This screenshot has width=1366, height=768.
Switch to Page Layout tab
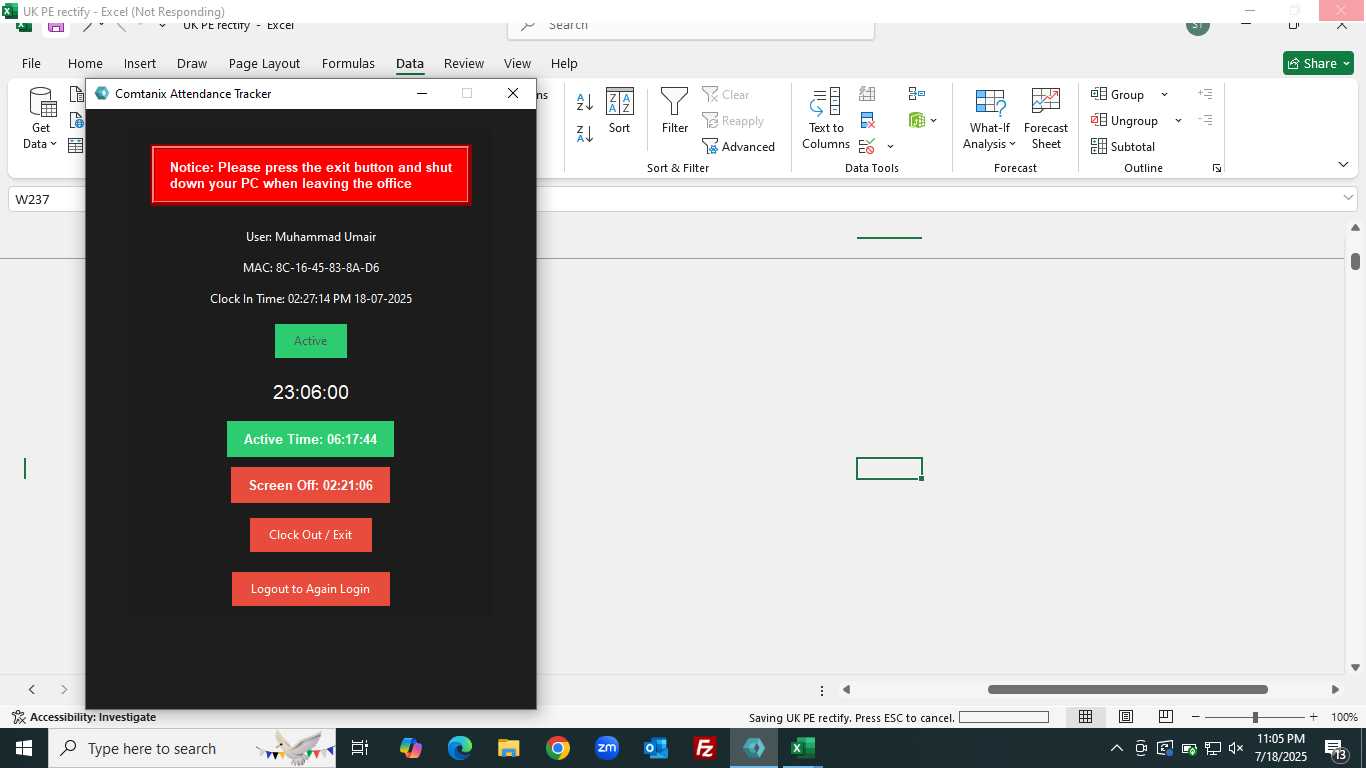click(264, 63)
